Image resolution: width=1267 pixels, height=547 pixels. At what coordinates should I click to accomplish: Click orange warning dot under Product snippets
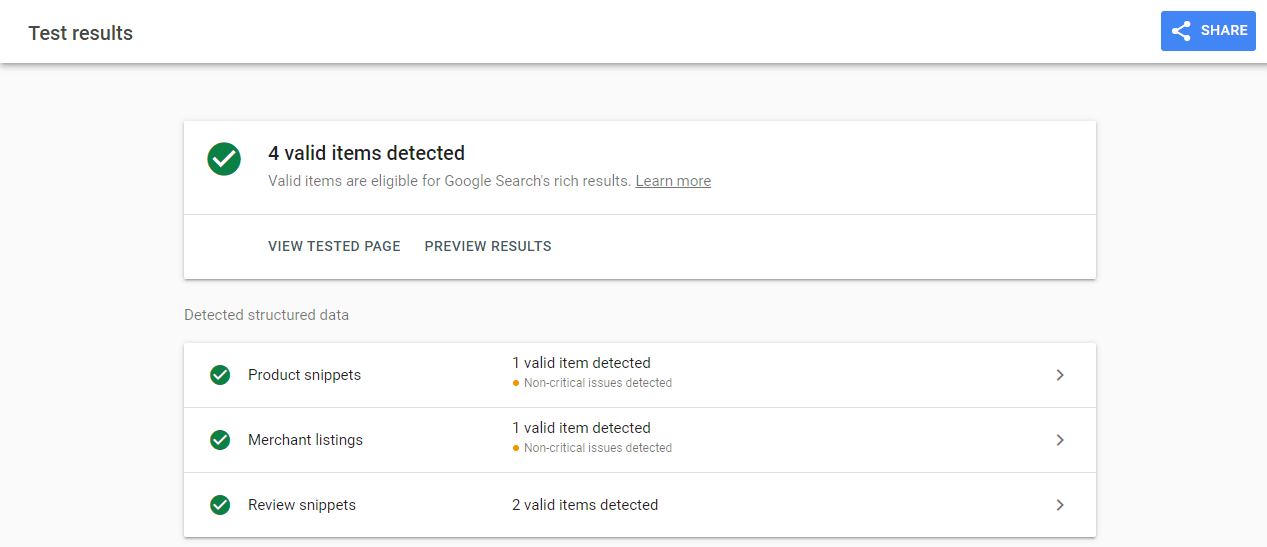click(516, 383)
